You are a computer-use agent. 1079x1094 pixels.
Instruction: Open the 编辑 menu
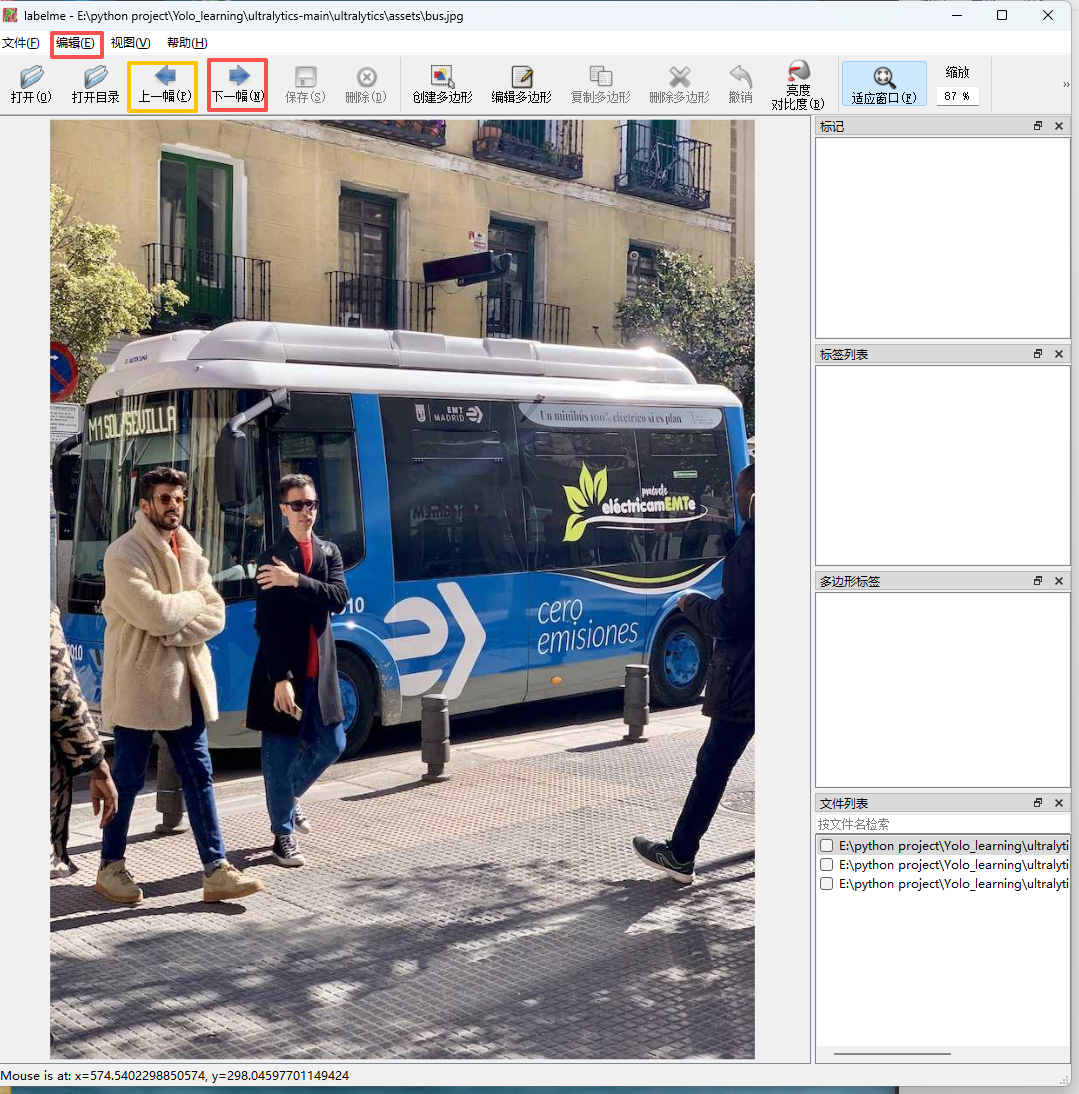tap(75, 43)
